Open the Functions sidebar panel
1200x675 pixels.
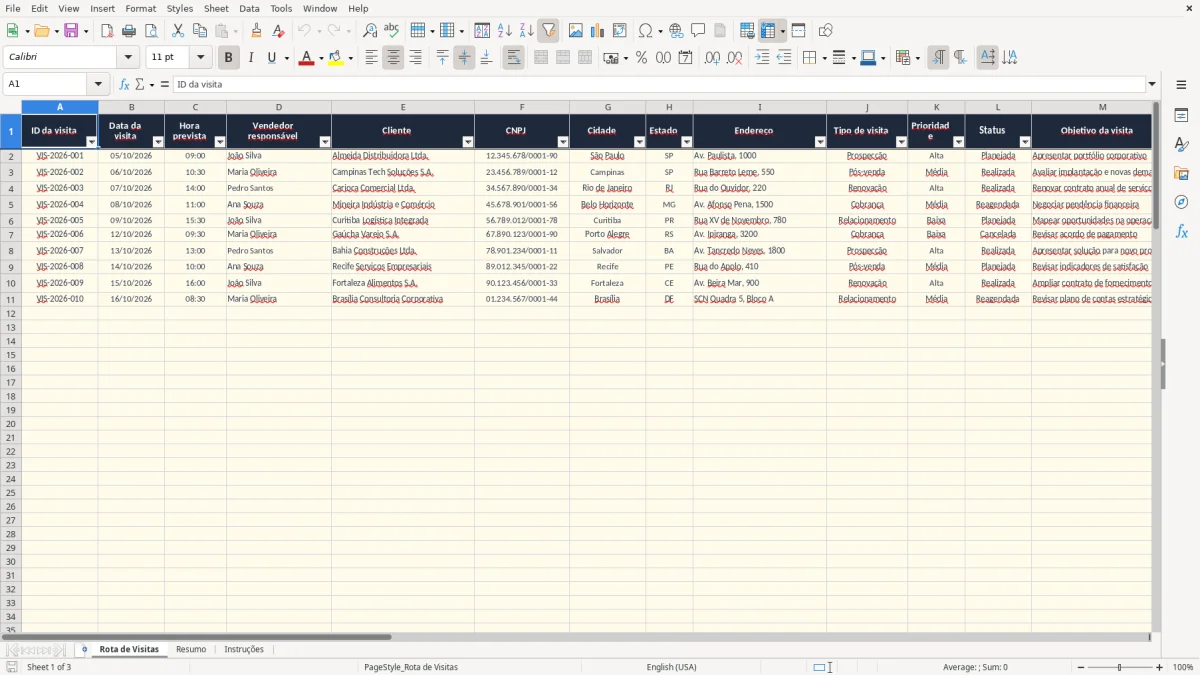point(1181,232)
